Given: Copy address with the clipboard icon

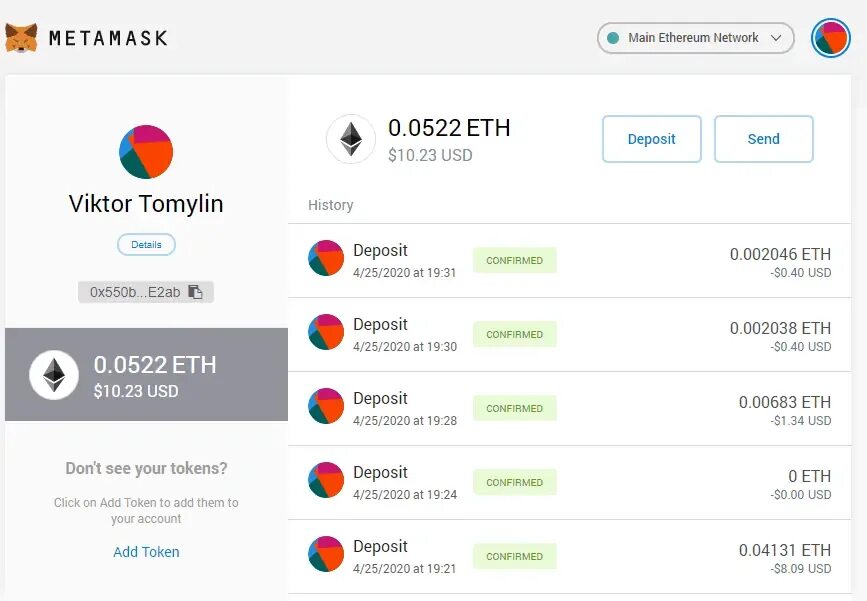Looking at the screenshot, I should [x=195, y=291].
